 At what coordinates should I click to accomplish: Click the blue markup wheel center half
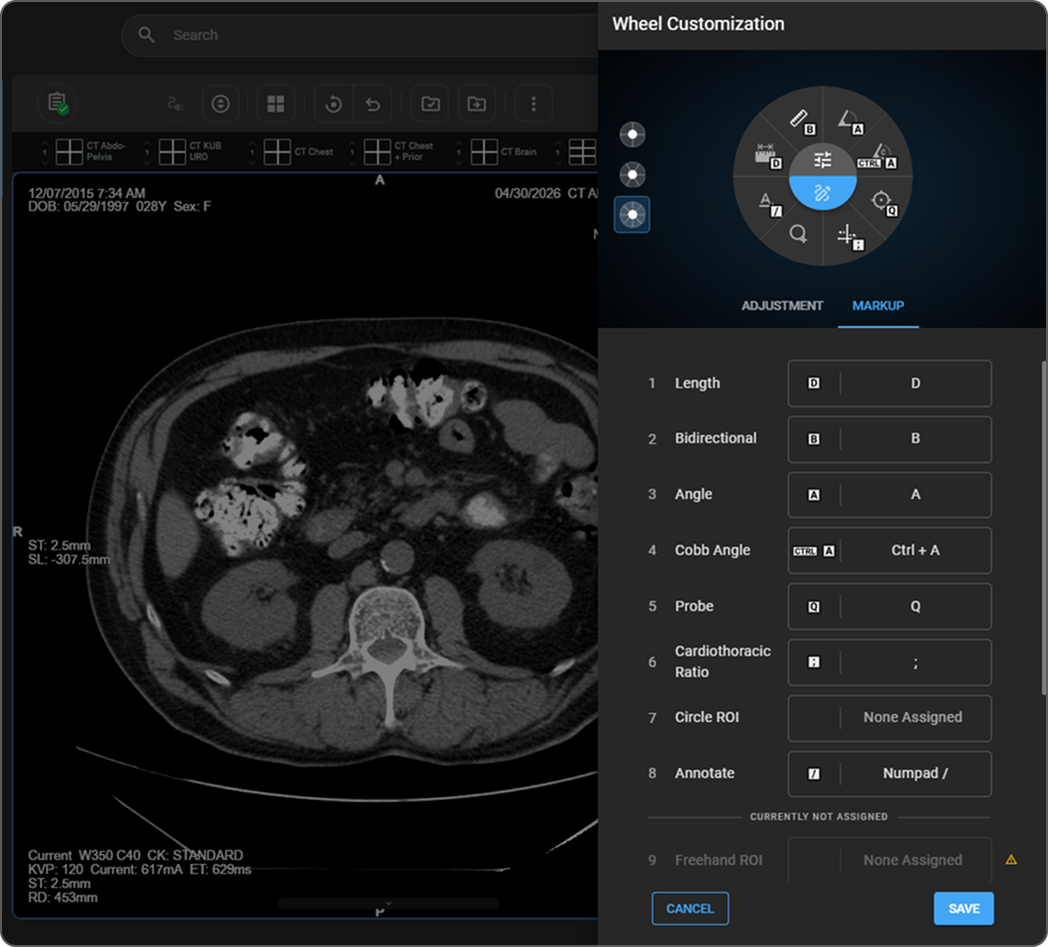(x=823, y=193)
